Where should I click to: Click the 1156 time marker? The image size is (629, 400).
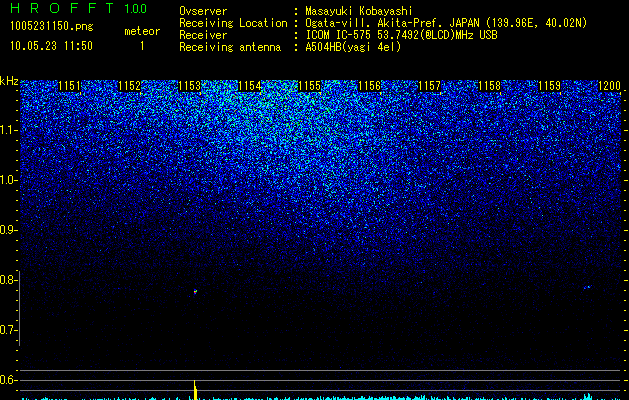(369, 86)
